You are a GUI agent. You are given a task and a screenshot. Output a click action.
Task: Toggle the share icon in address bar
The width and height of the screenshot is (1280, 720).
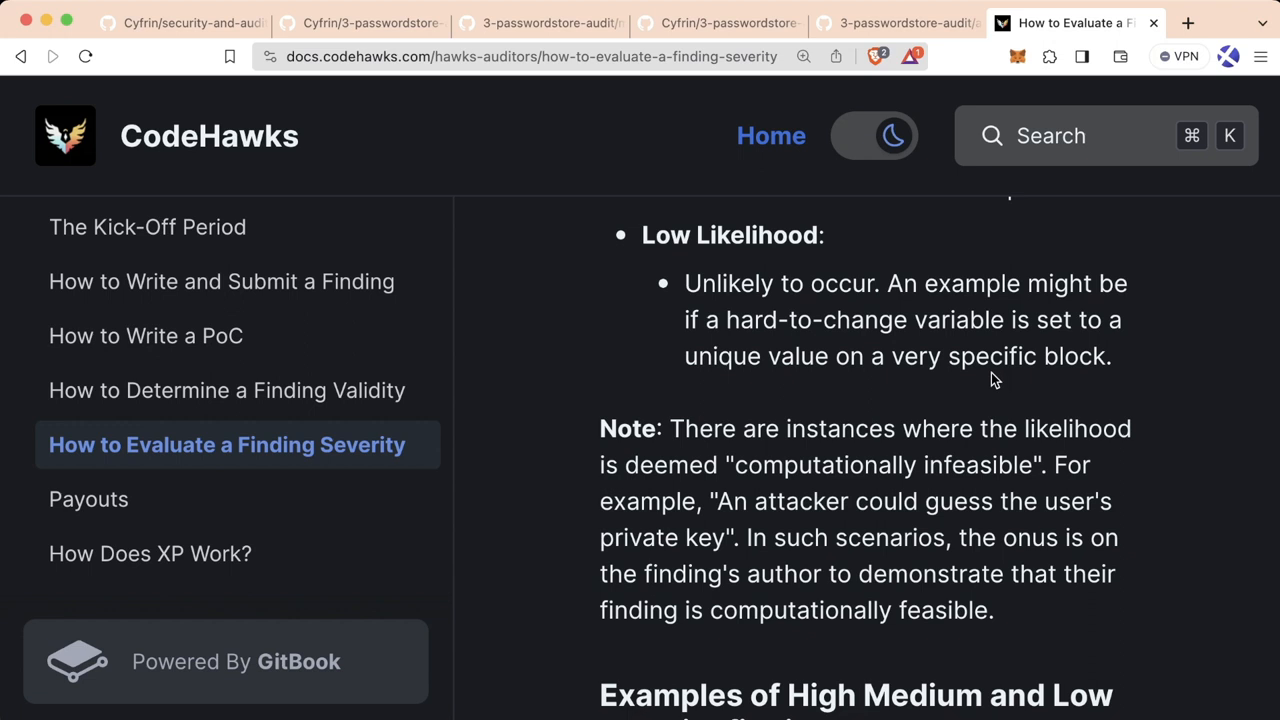[x=835, y=56]
